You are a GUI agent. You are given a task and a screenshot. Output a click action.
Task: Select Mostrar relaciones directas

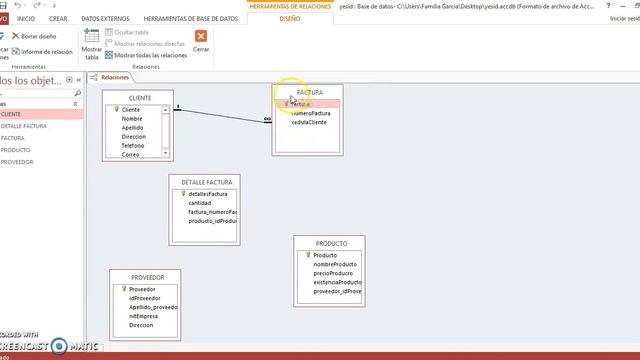(145, 44)
